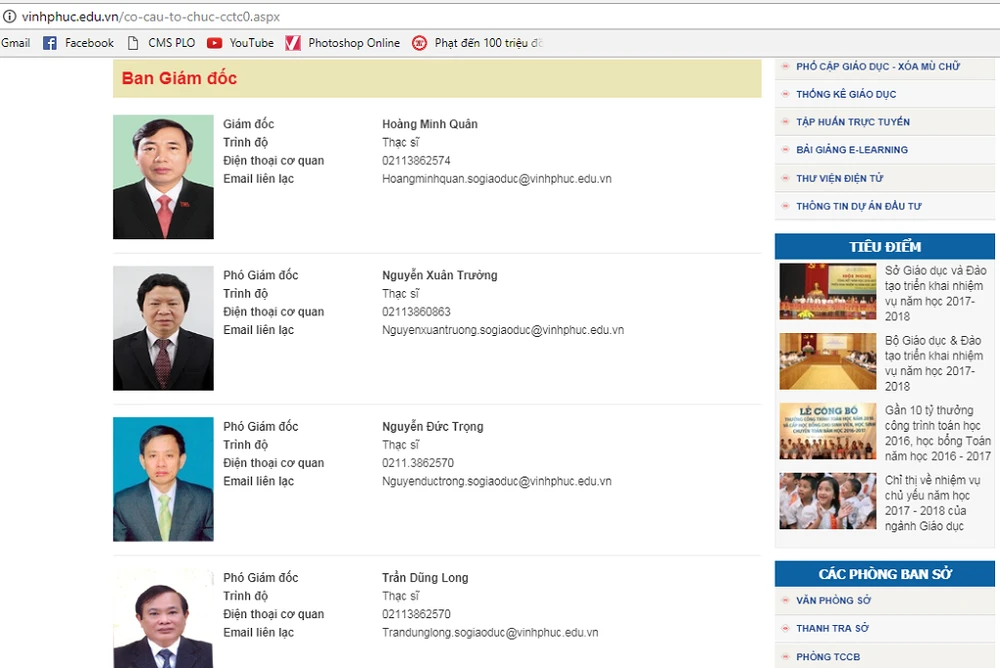The image size is (1000, 668).
Task: Open 'Thư viện điện tử' sidebar item
Action: (x=839, y=178)
